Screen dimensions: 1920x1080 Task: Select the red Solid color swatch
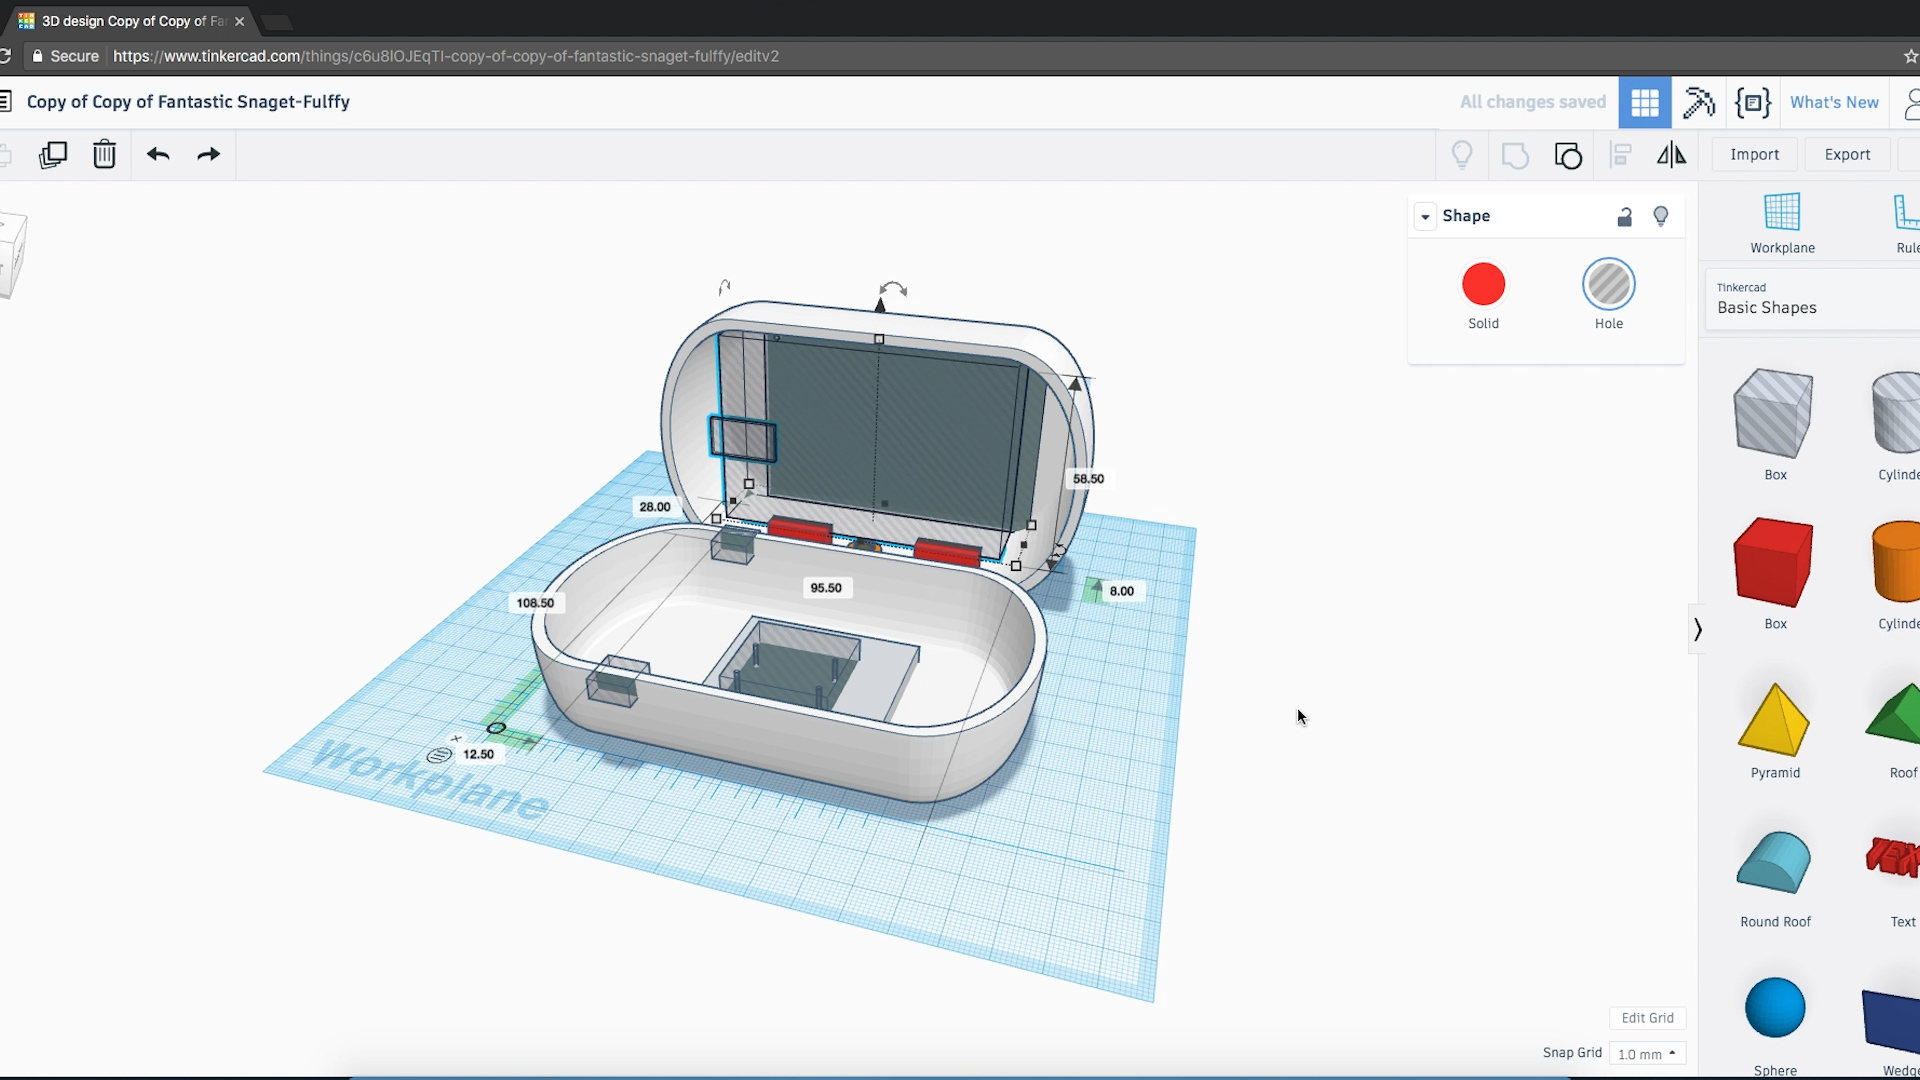pyautogui.click(x=1484, y=282)
